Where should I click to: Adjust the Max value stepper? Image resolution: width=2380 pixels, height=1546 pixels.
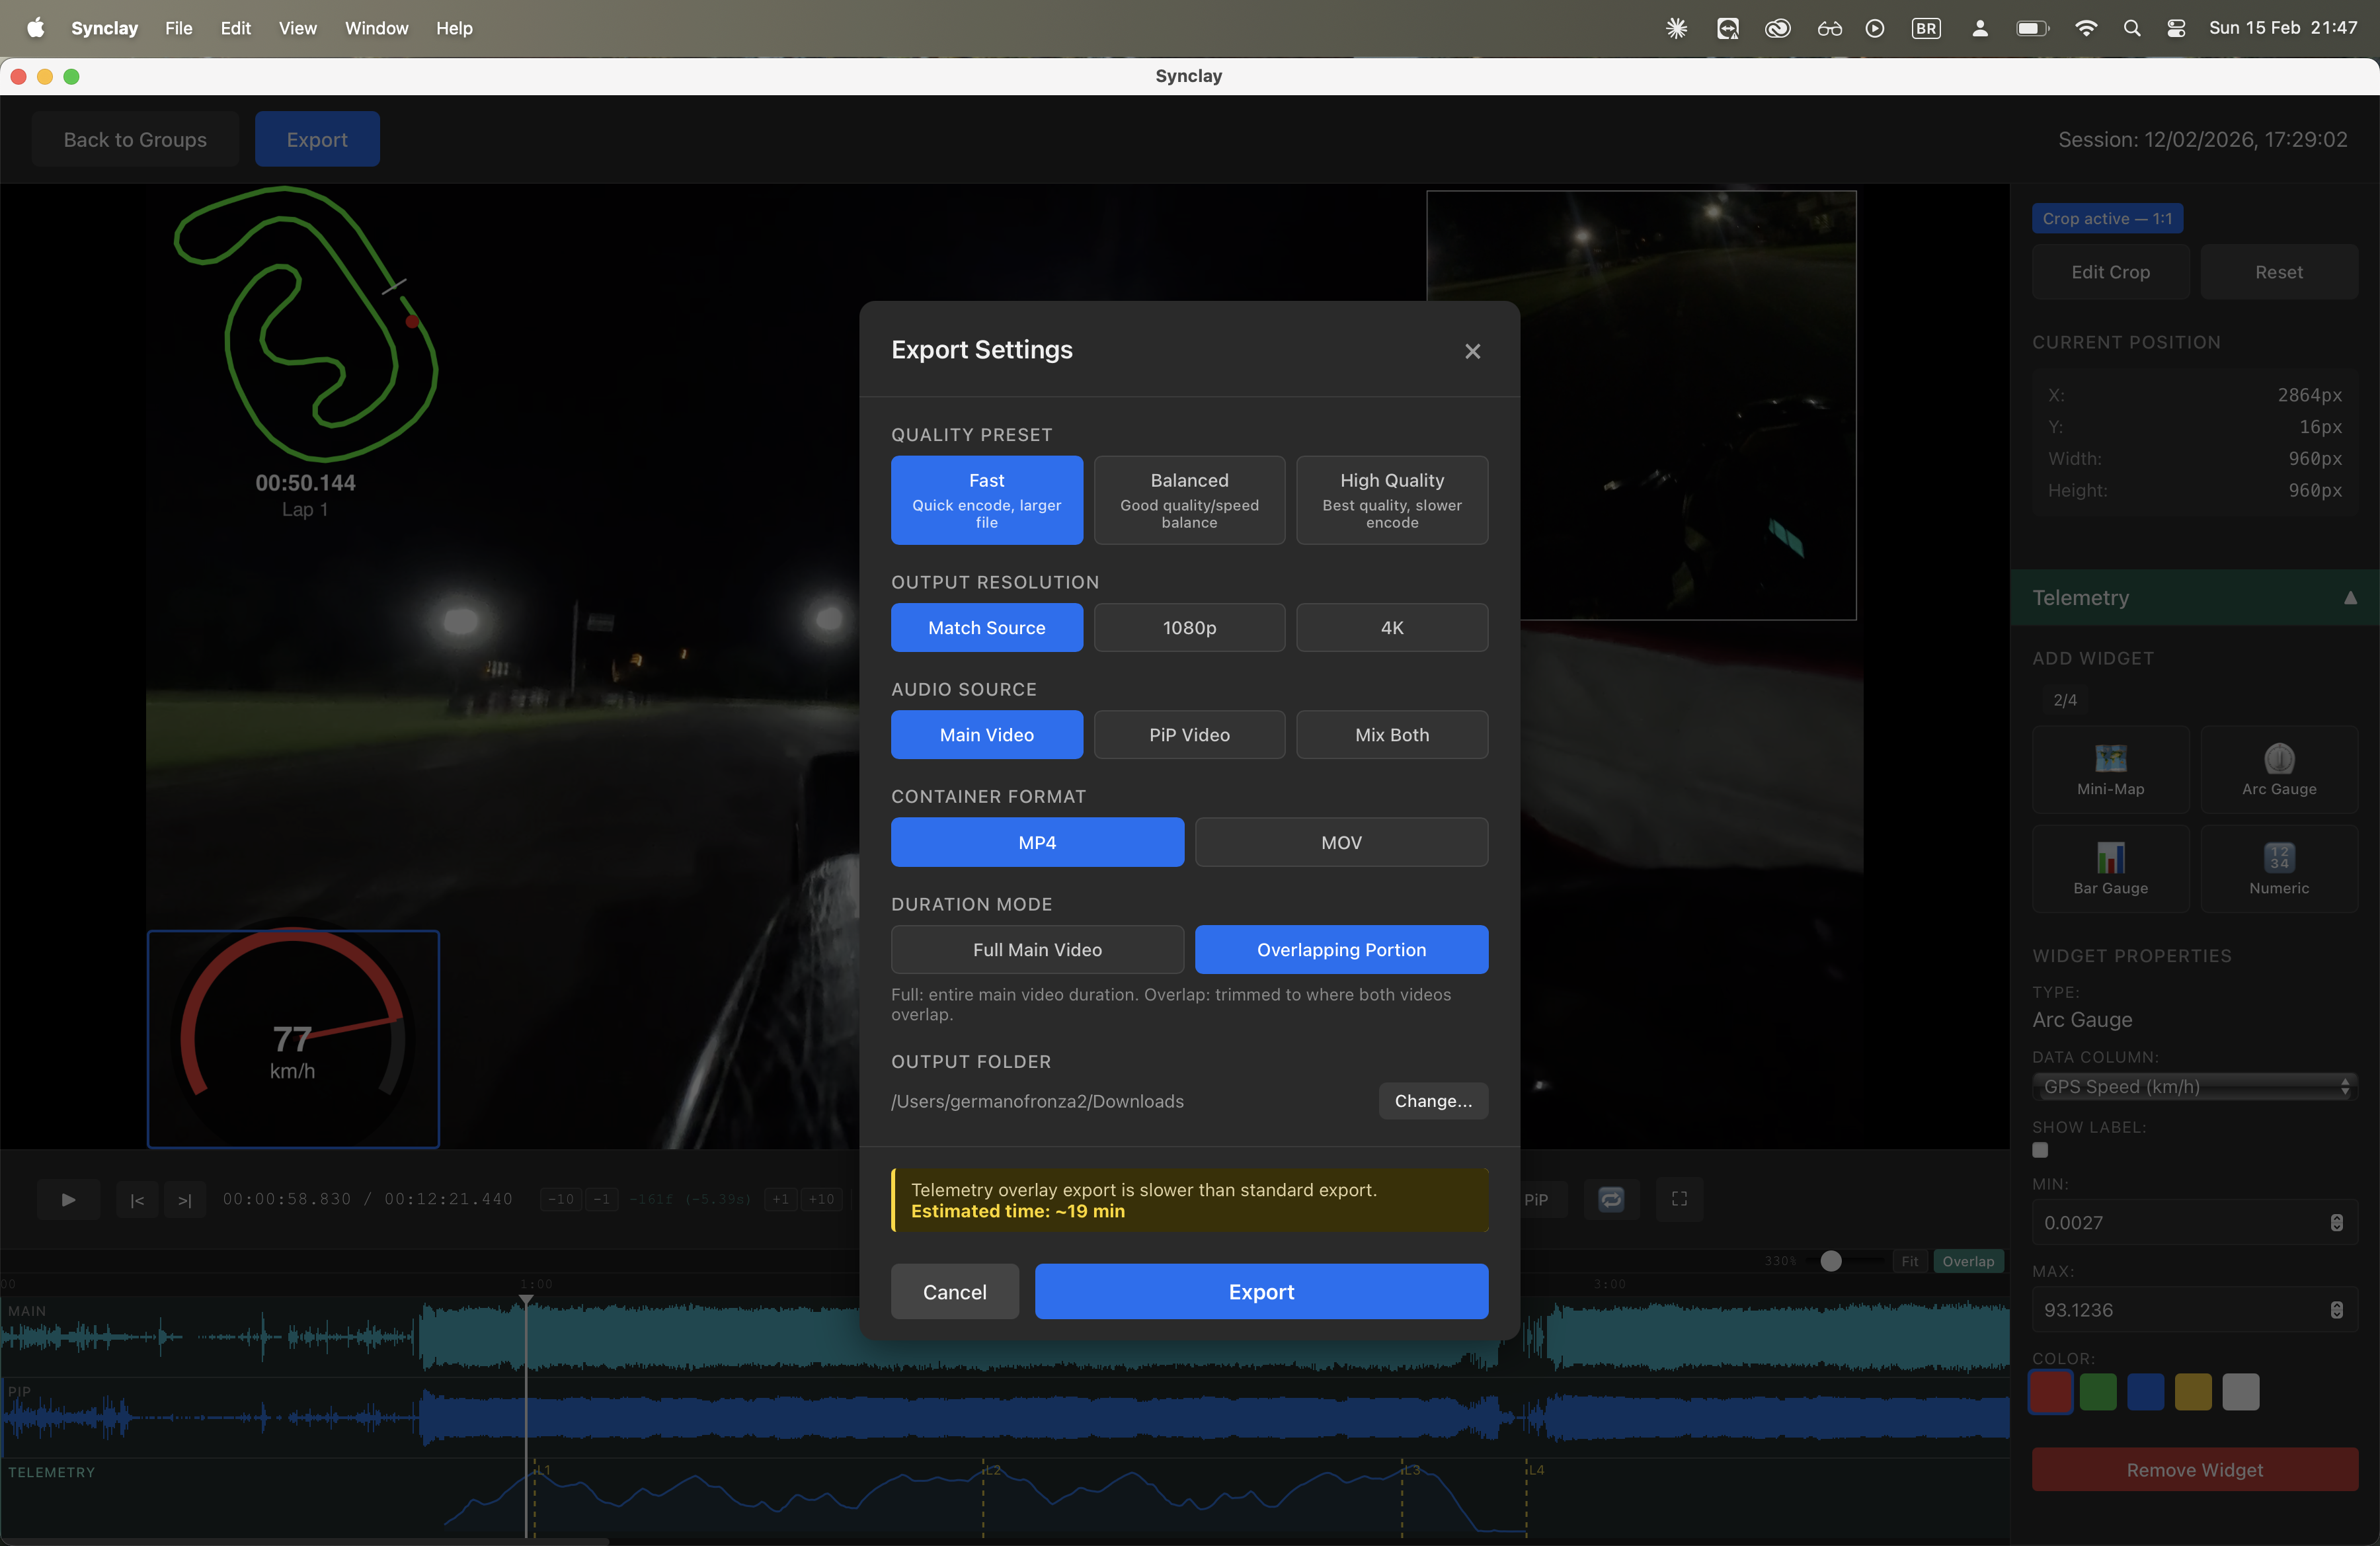tap(2336, 1310)
